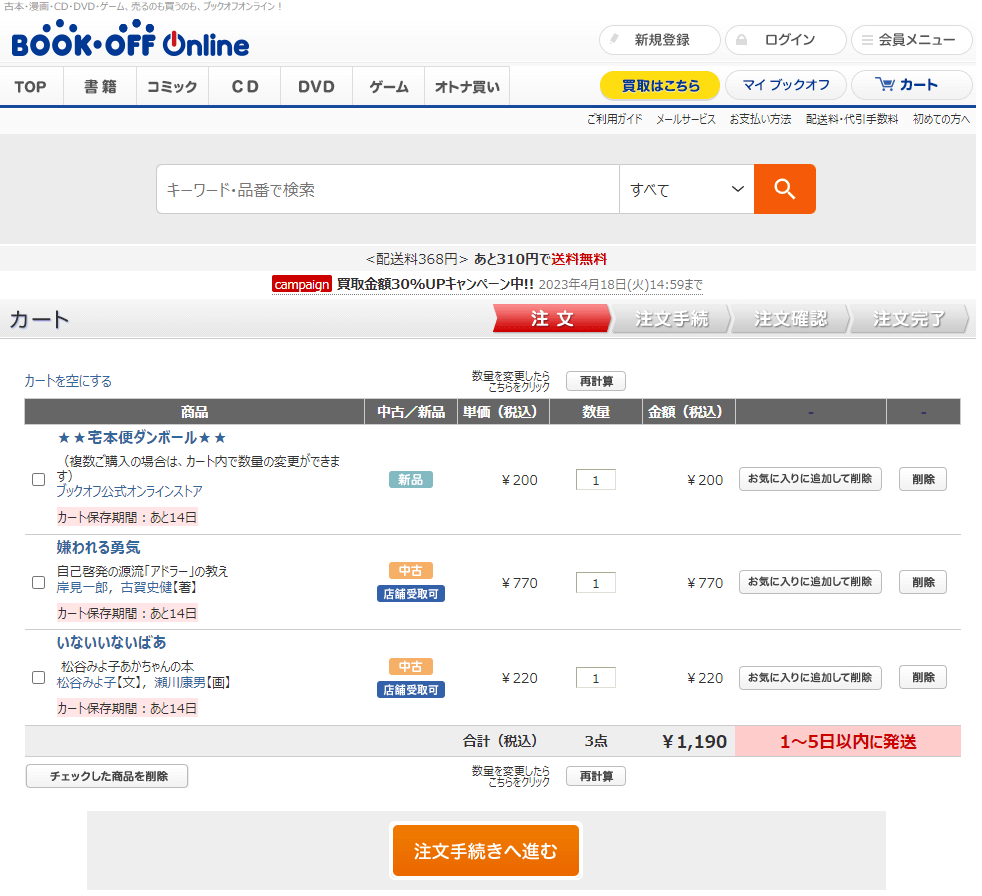Click the 中古 badge for いないいないばあ
This screenshot has height=896, width=982.
click(411, 667)
